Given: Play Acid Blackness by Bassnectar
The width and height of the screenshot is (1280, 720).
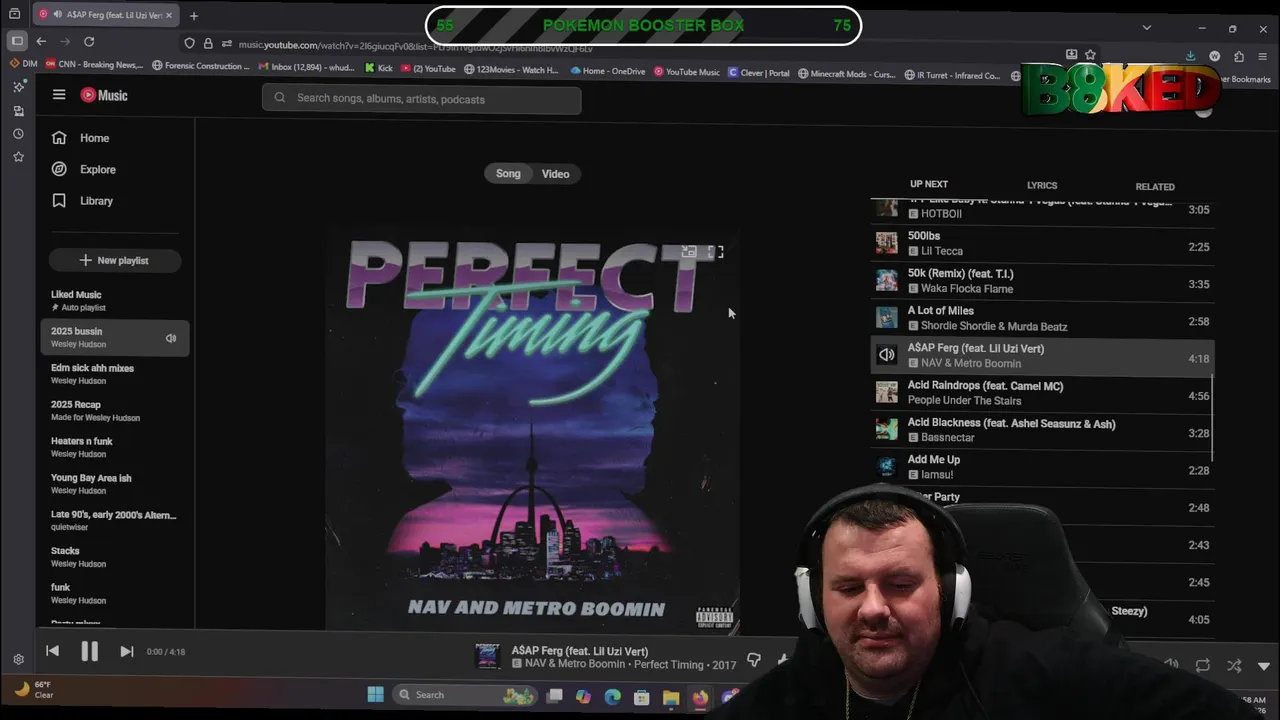Looking at the screenshot, I should click(x=1042, y=432).
